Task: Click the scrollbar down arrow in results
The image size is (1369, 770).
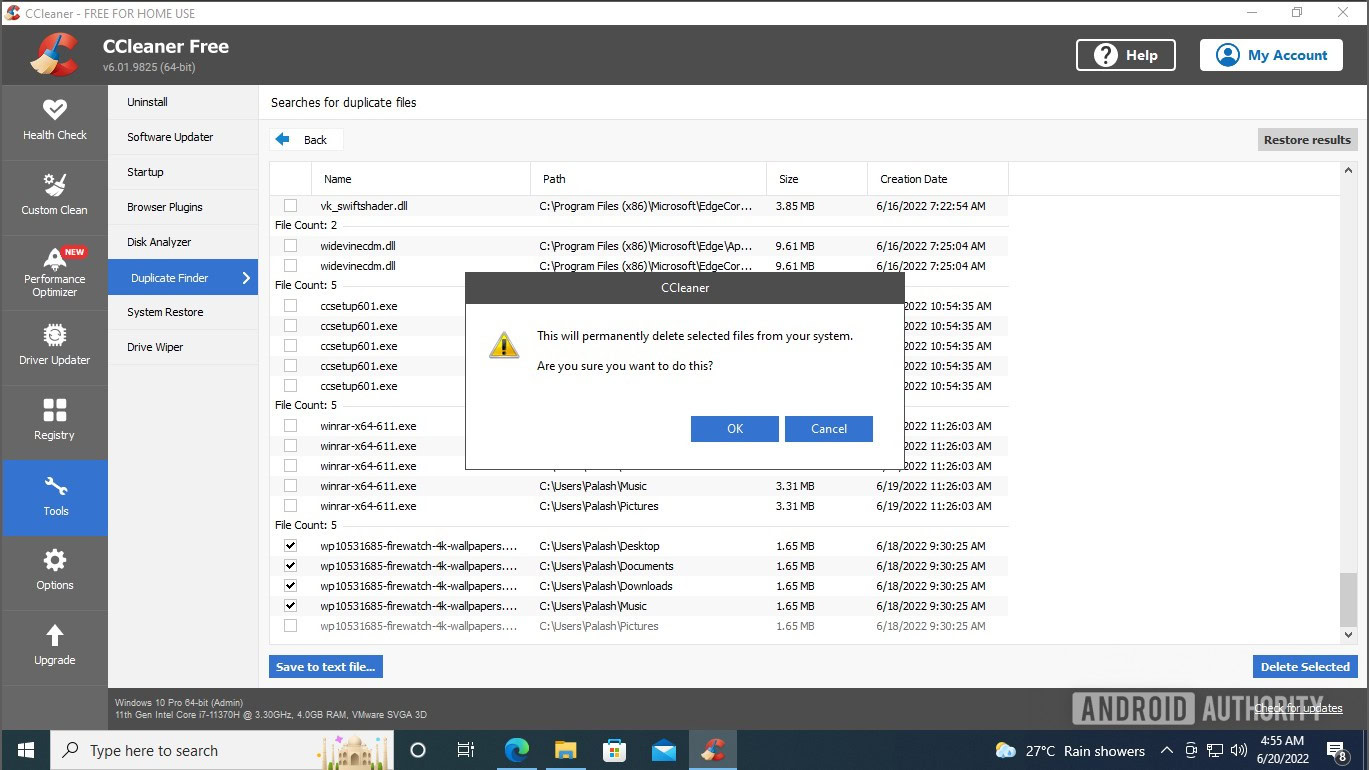Action: [1348, 634]
